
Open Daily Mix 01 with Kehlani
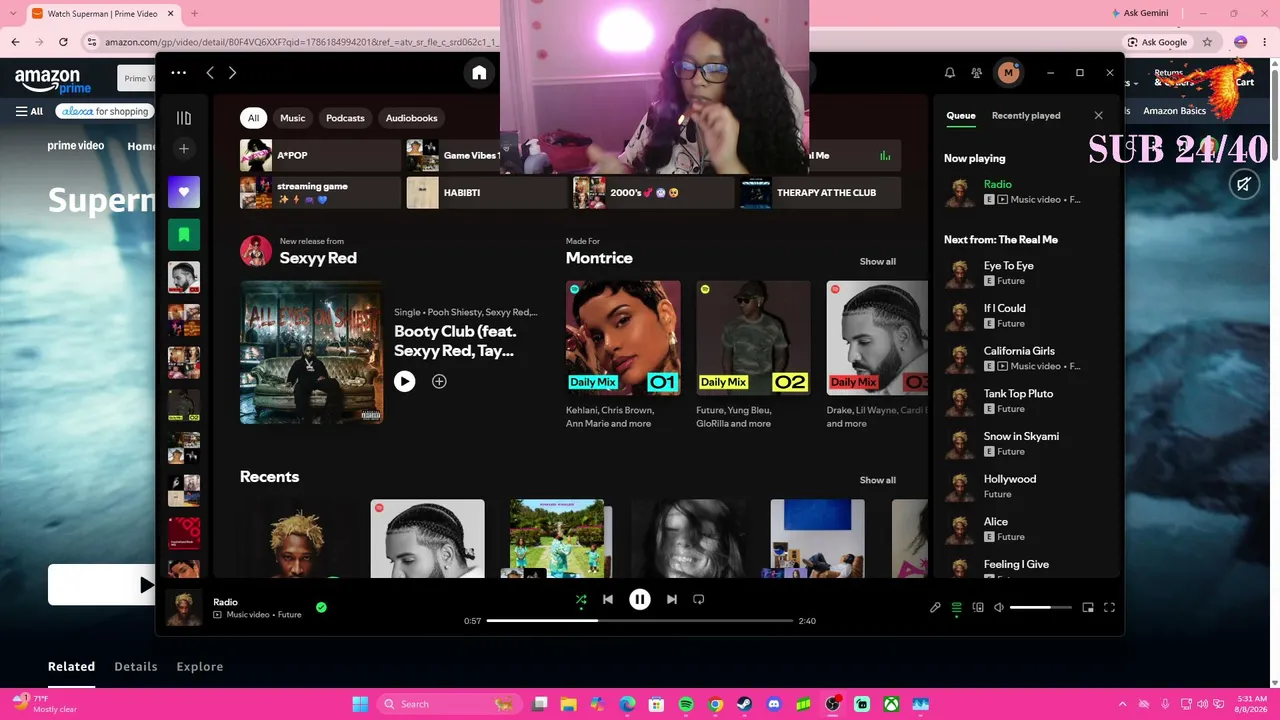pos(623,338)
